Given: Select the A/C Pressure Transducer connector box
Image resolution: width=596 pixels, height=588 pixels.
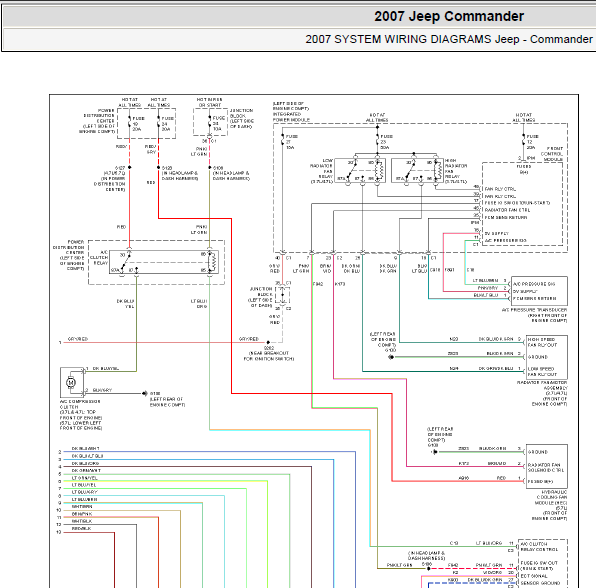Looking at the screenshot, I should tap(539, 291).
